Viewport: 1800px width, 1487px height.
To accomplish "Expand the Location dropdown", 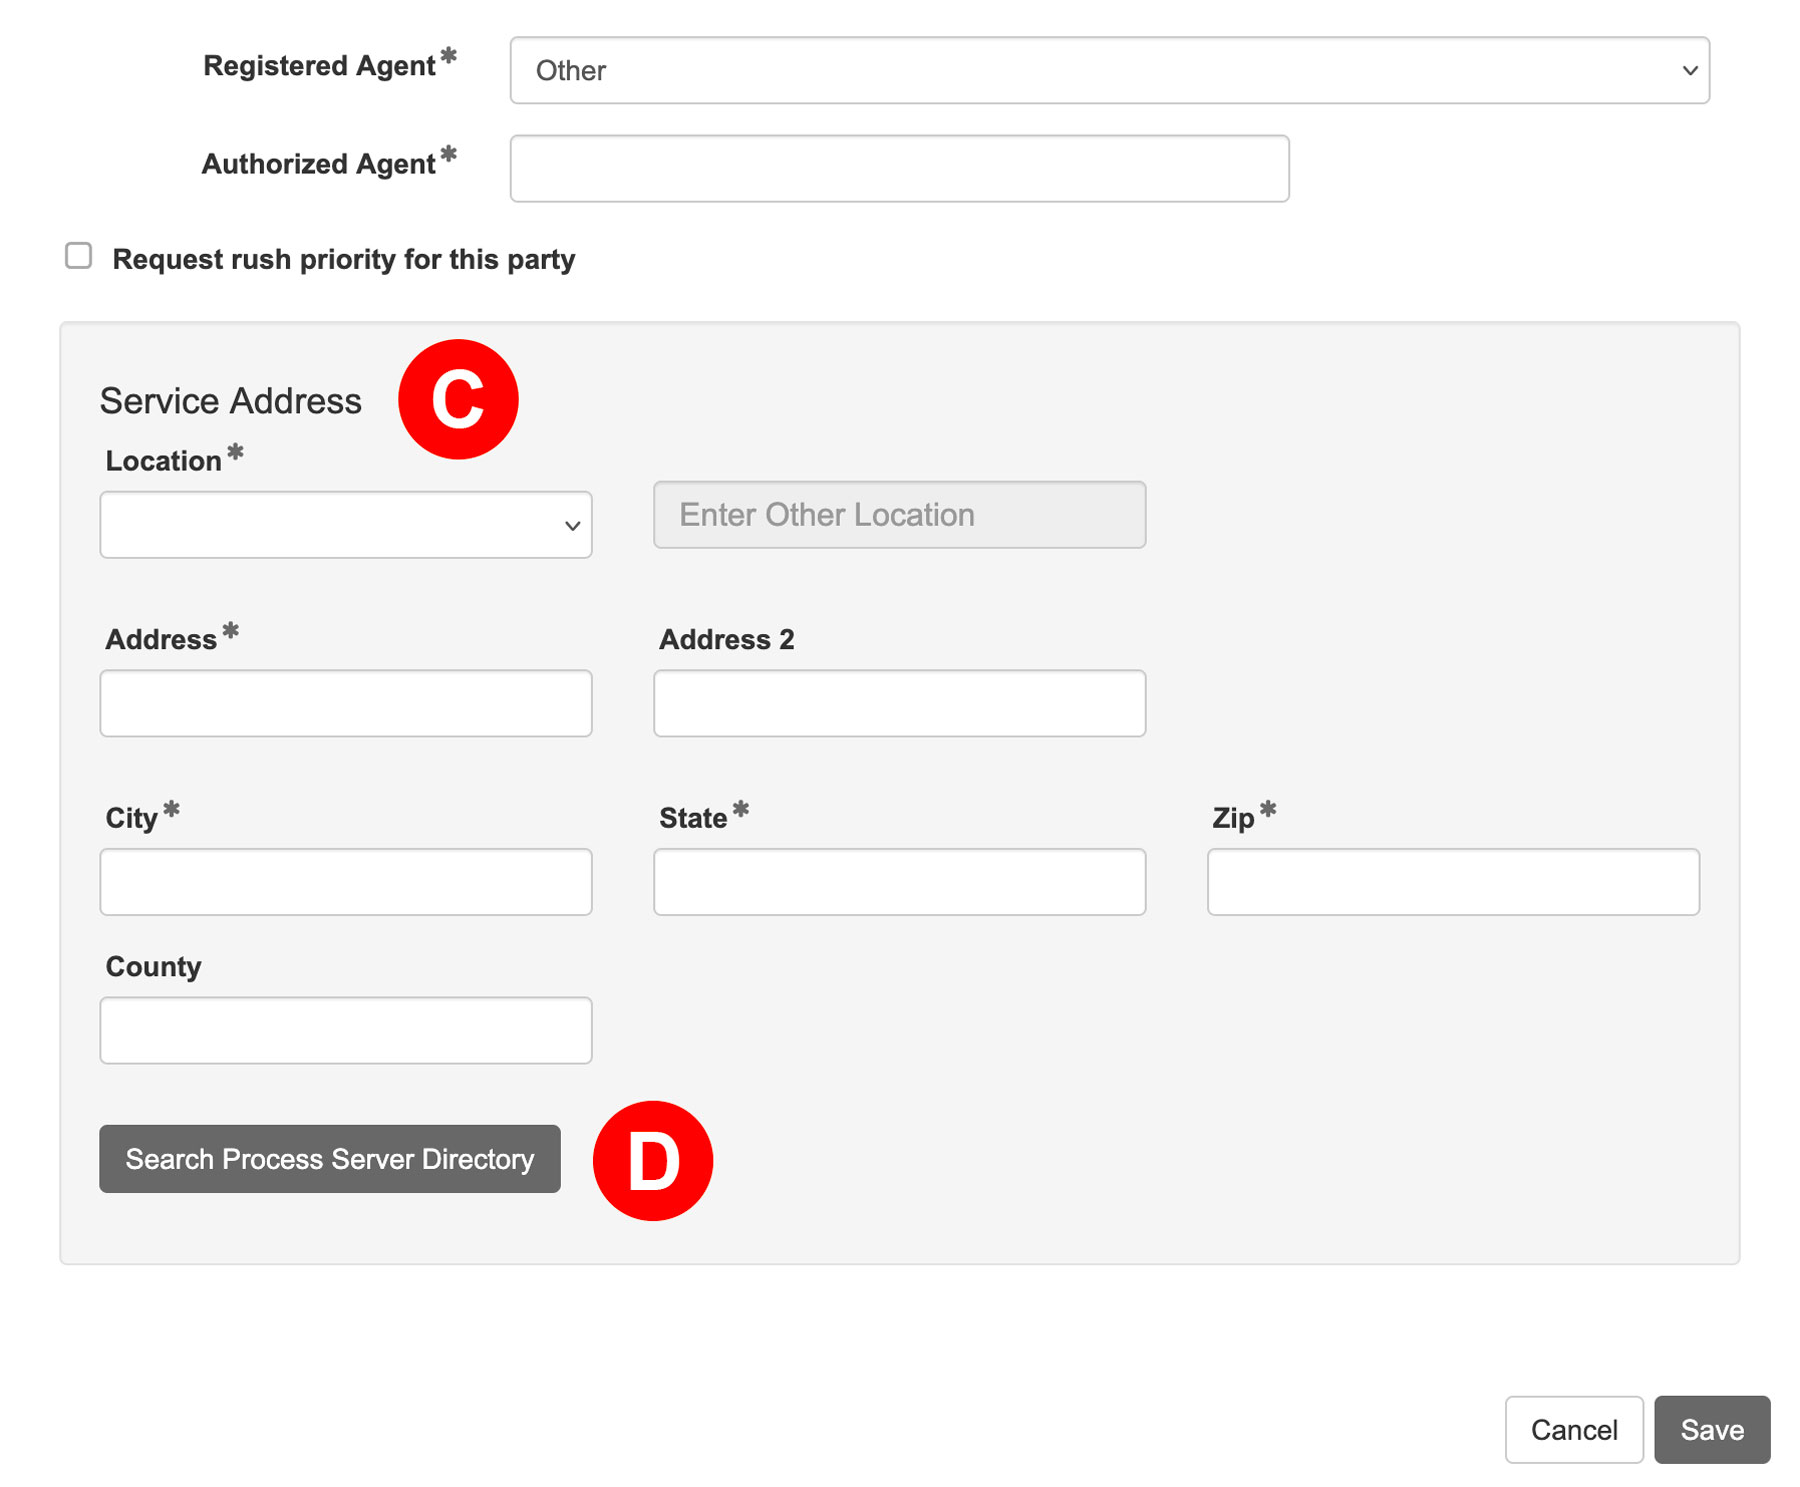I will 346,524.
